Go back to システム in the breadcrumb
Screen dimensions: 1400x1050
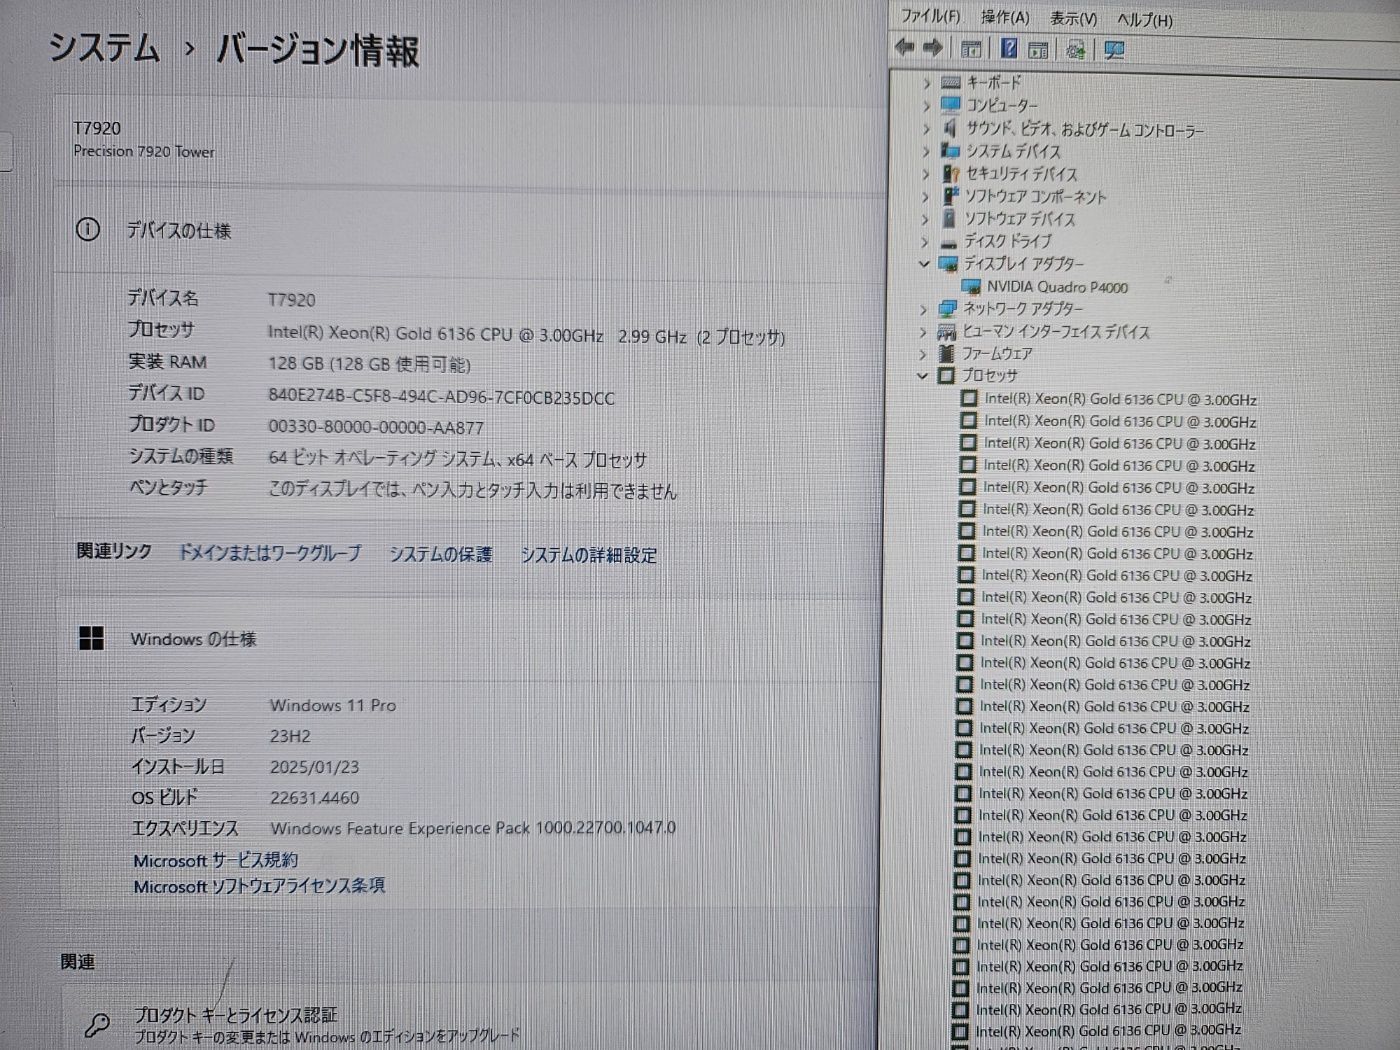click(104, 47)
